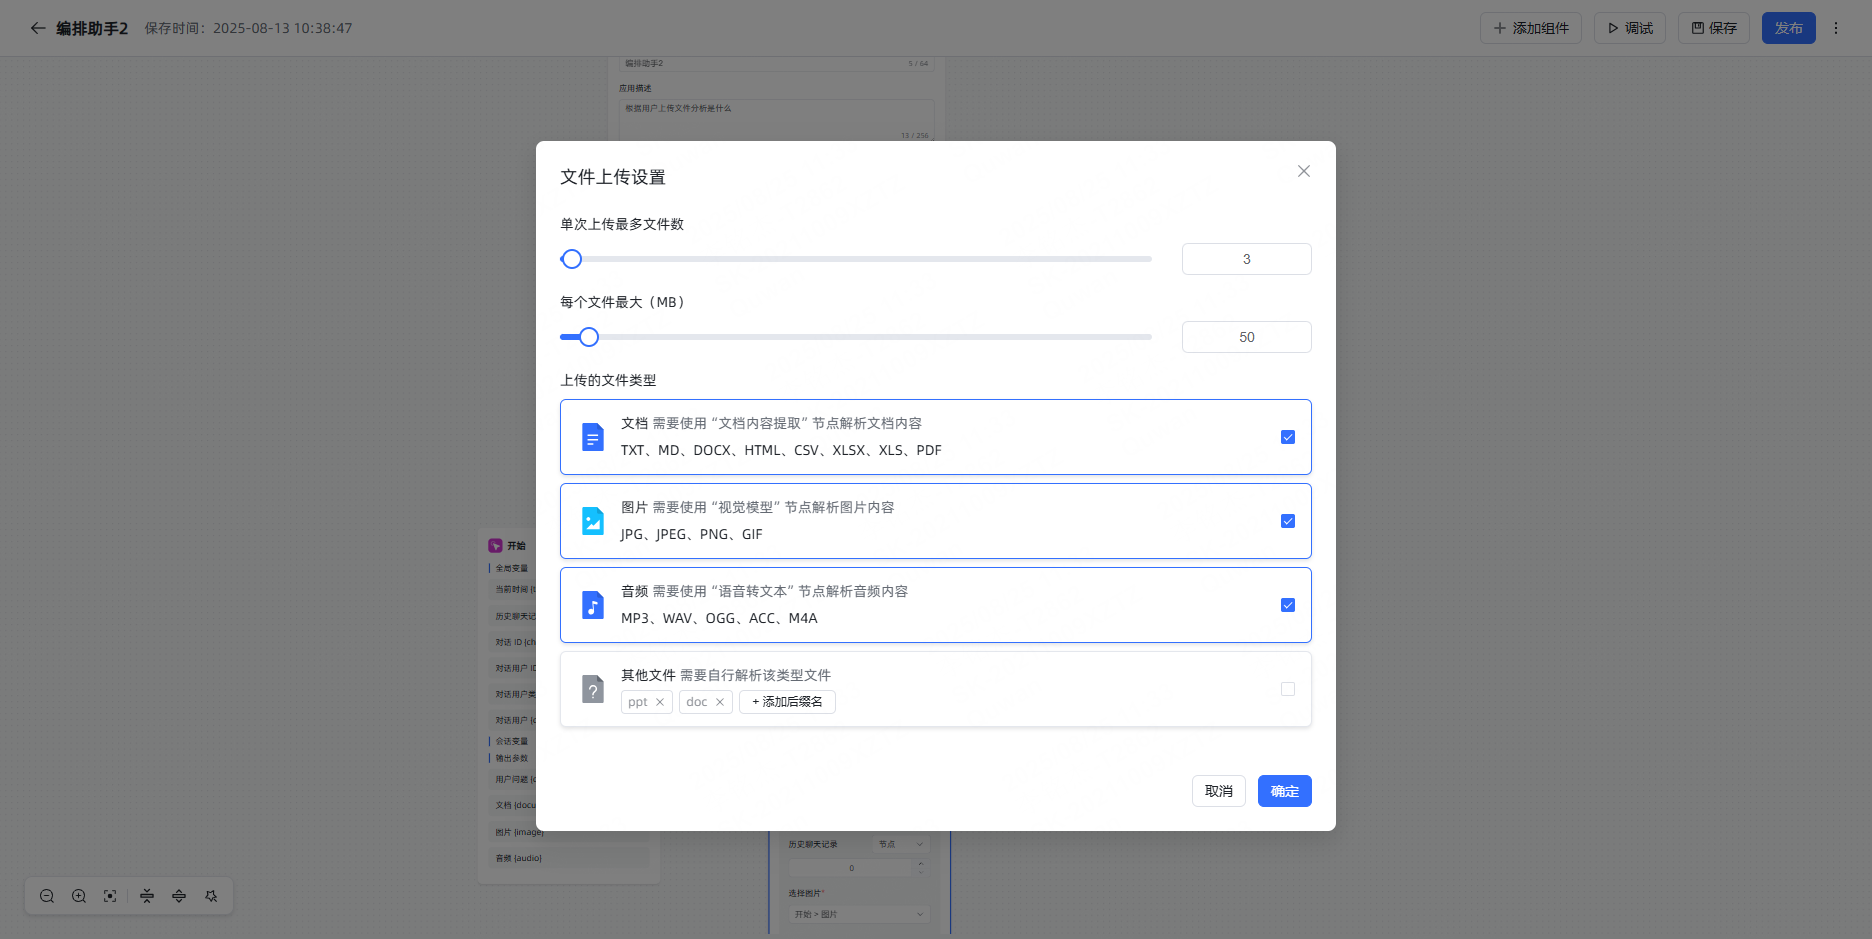Click the 音频 music note file icon
Image resolution: width=1872 pixels, height=939 pixels.
pos(593,605)
